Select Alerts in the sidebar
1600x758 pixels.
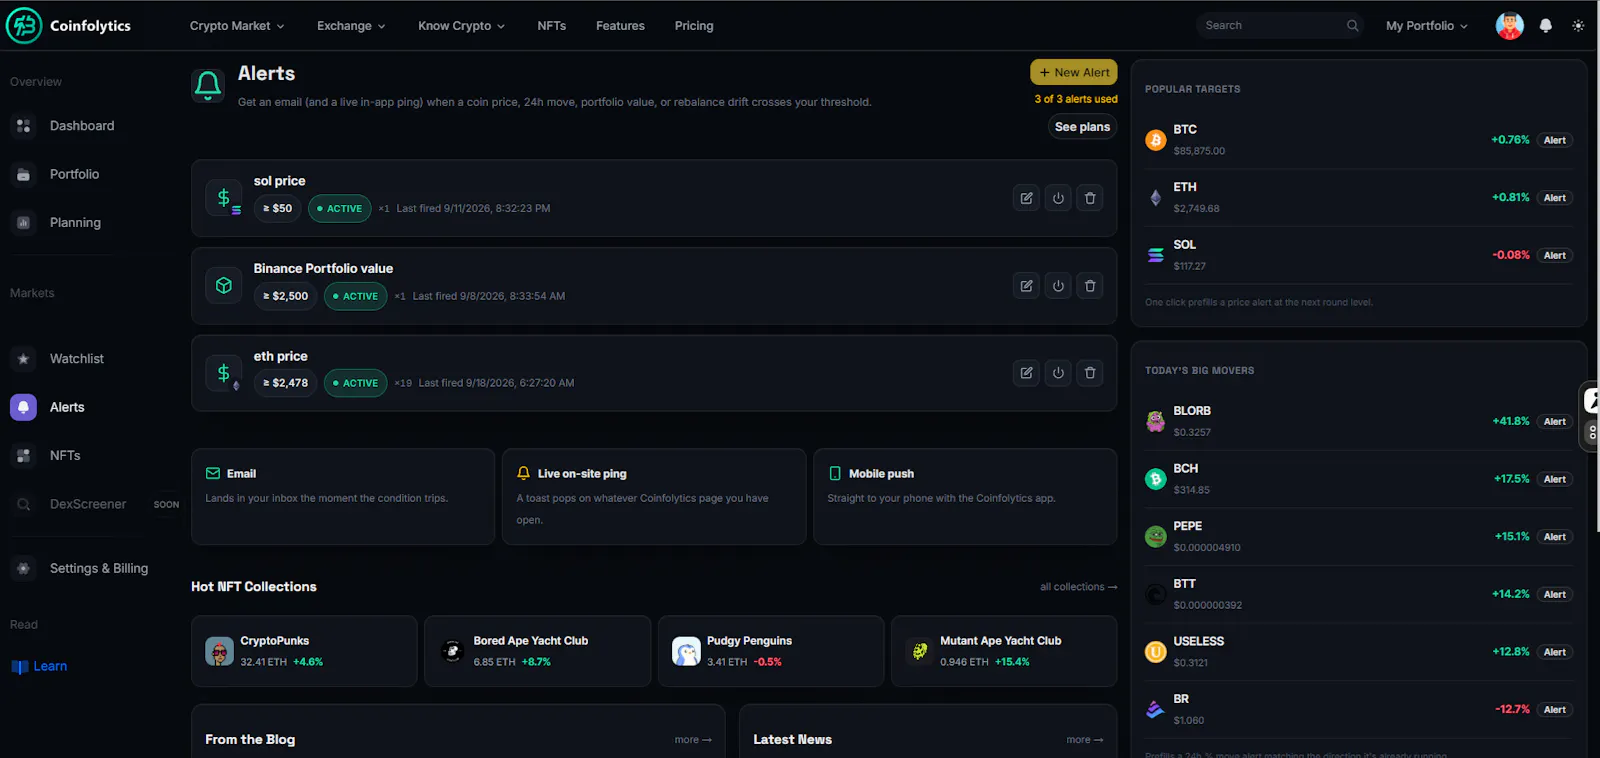click(x=67, y=407)
